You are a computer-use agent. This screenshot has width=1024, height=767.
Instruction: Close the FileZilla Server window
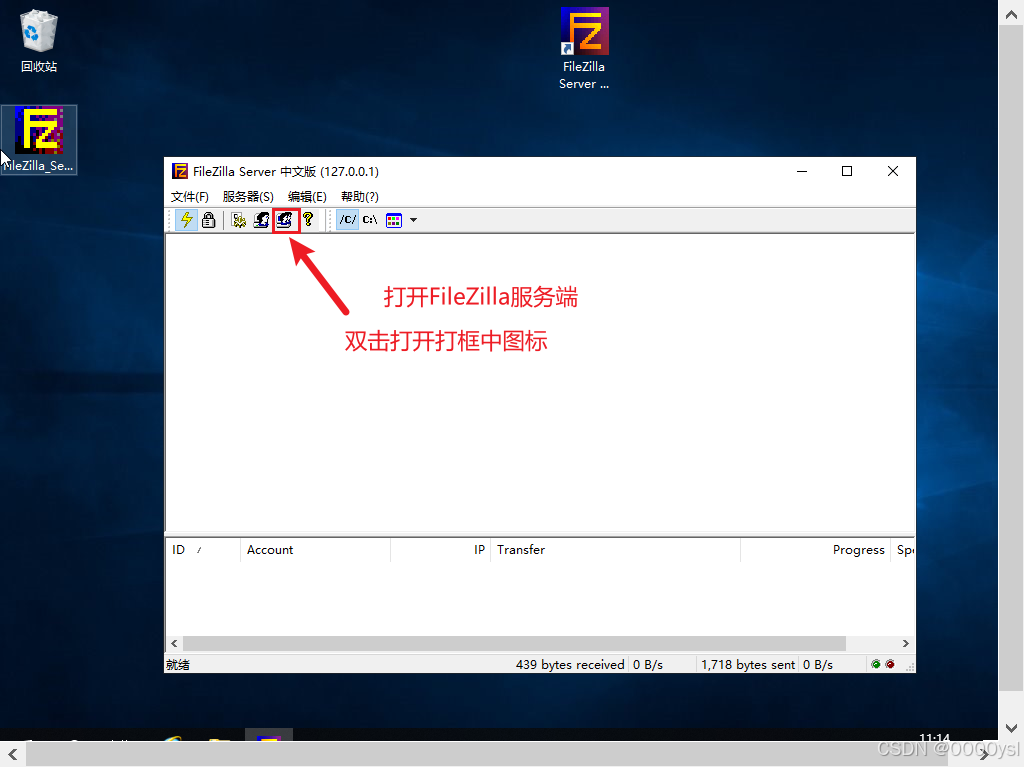click(893, 171)
